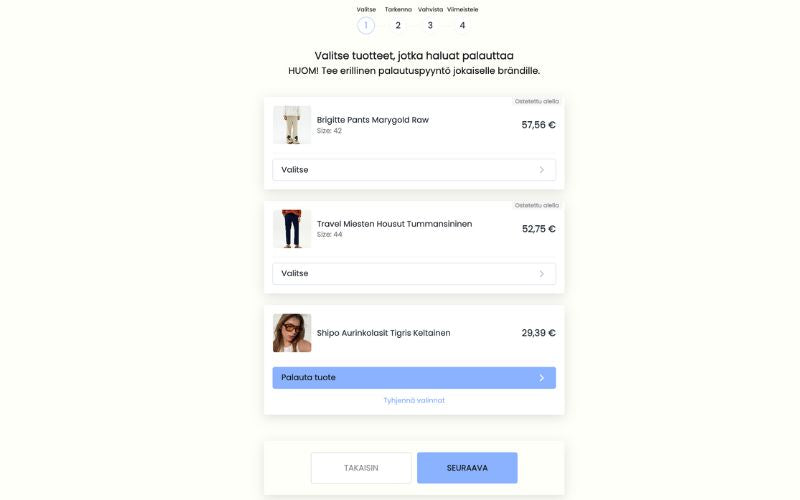
Task: Click the 57,56 € price of Brigitte Pants
Action: (x=538, y=125)
